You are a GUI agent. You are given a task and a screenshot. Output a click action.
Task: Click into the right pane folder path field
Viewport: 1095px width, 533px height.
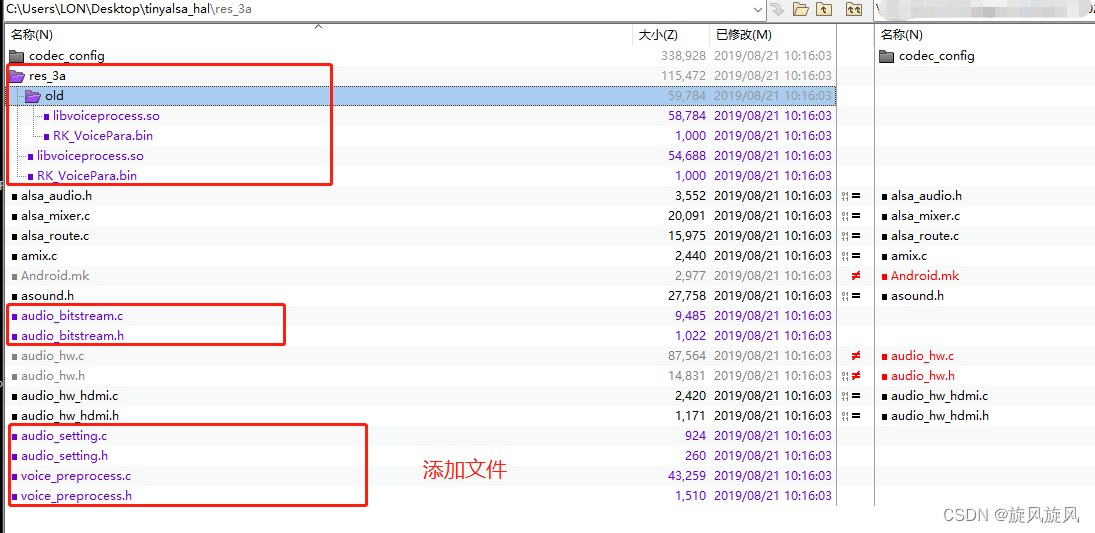pyautogui.click(x=983, y=9)
